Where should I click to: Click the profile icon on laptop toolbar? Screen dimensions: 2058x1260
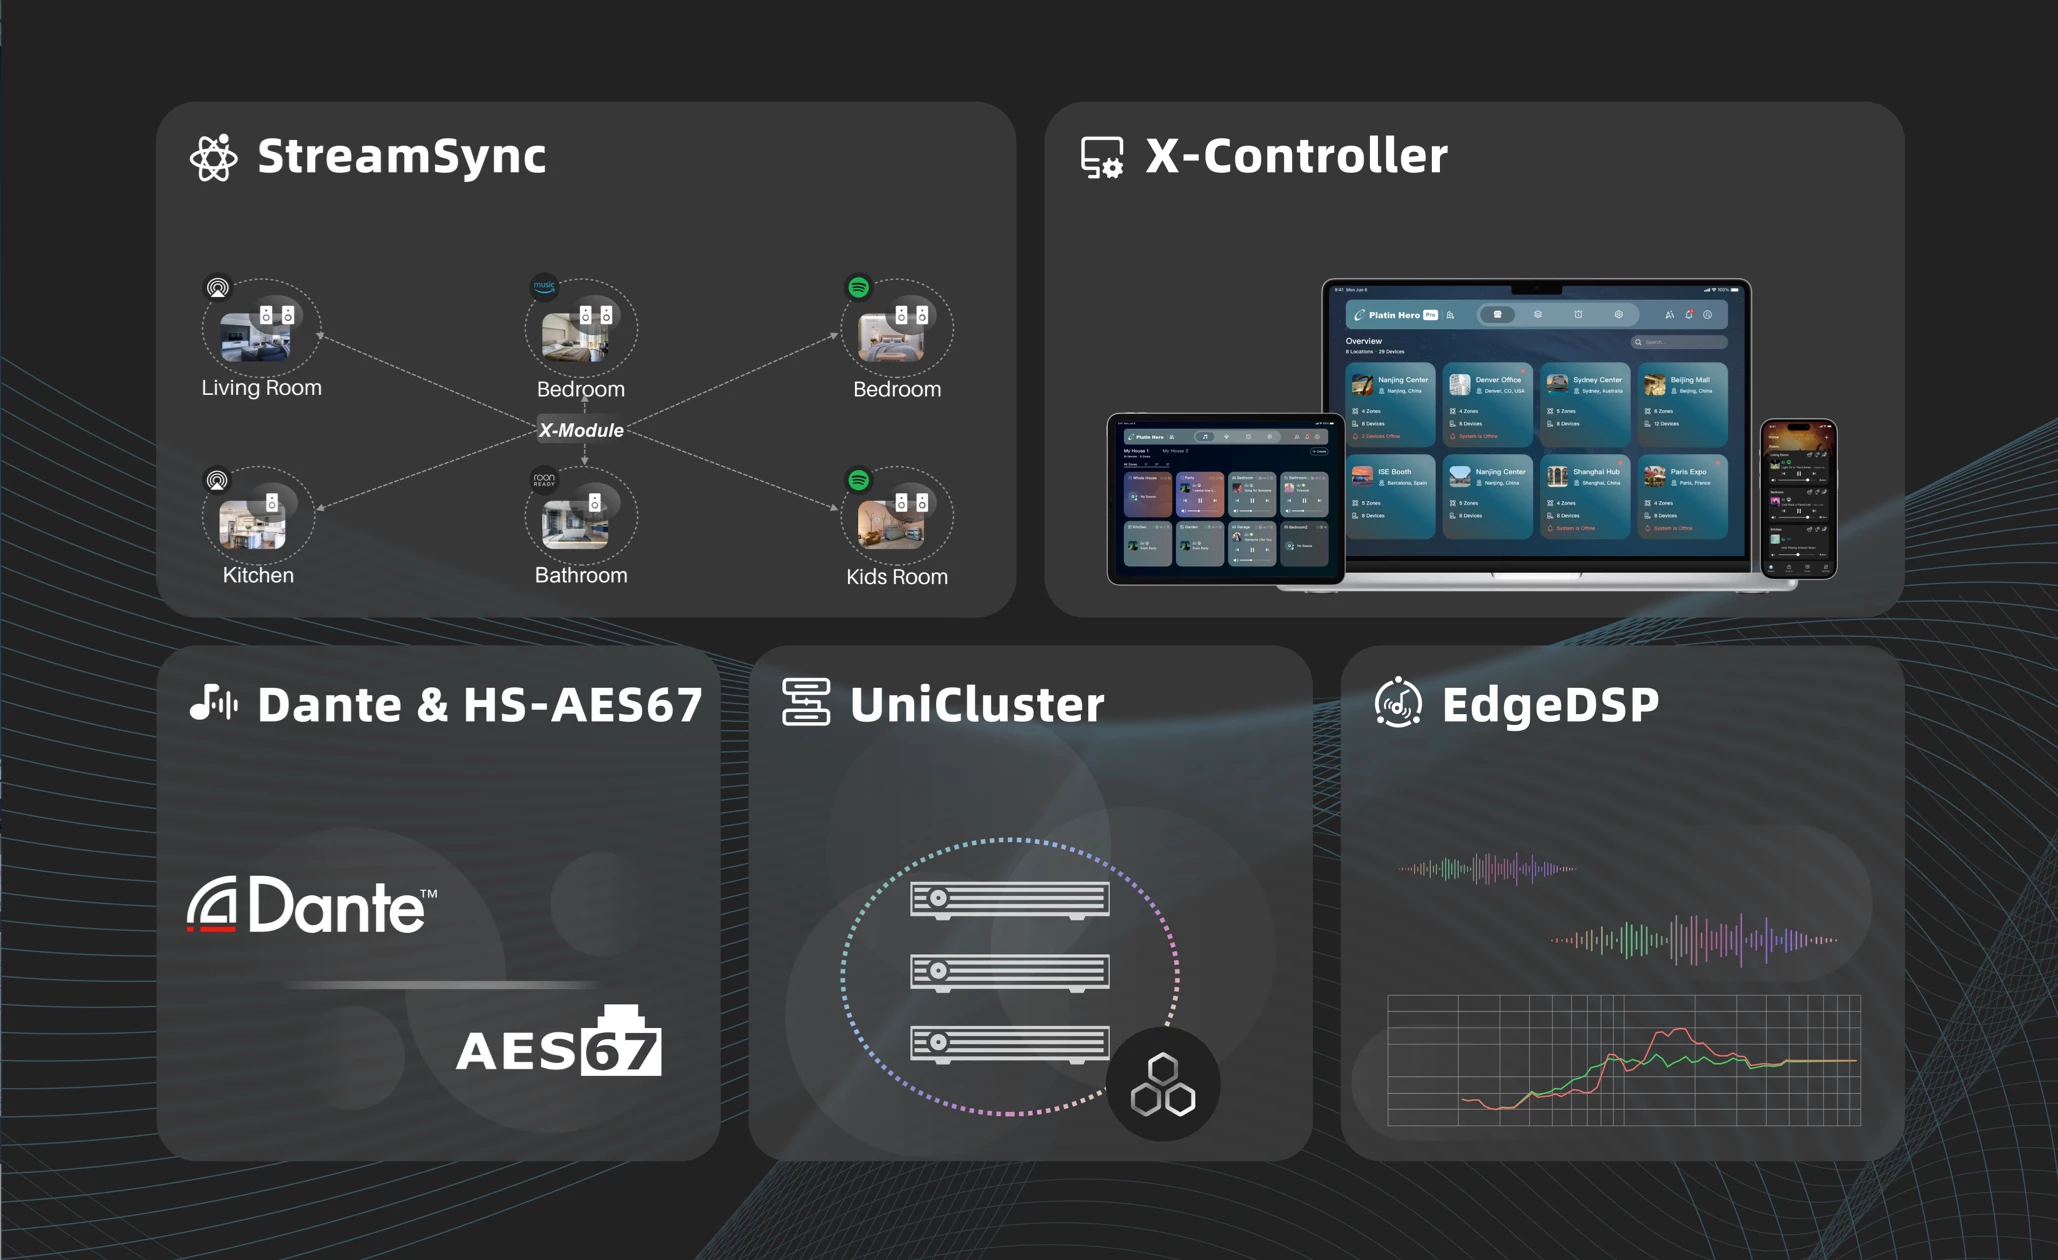[1708, 315]
